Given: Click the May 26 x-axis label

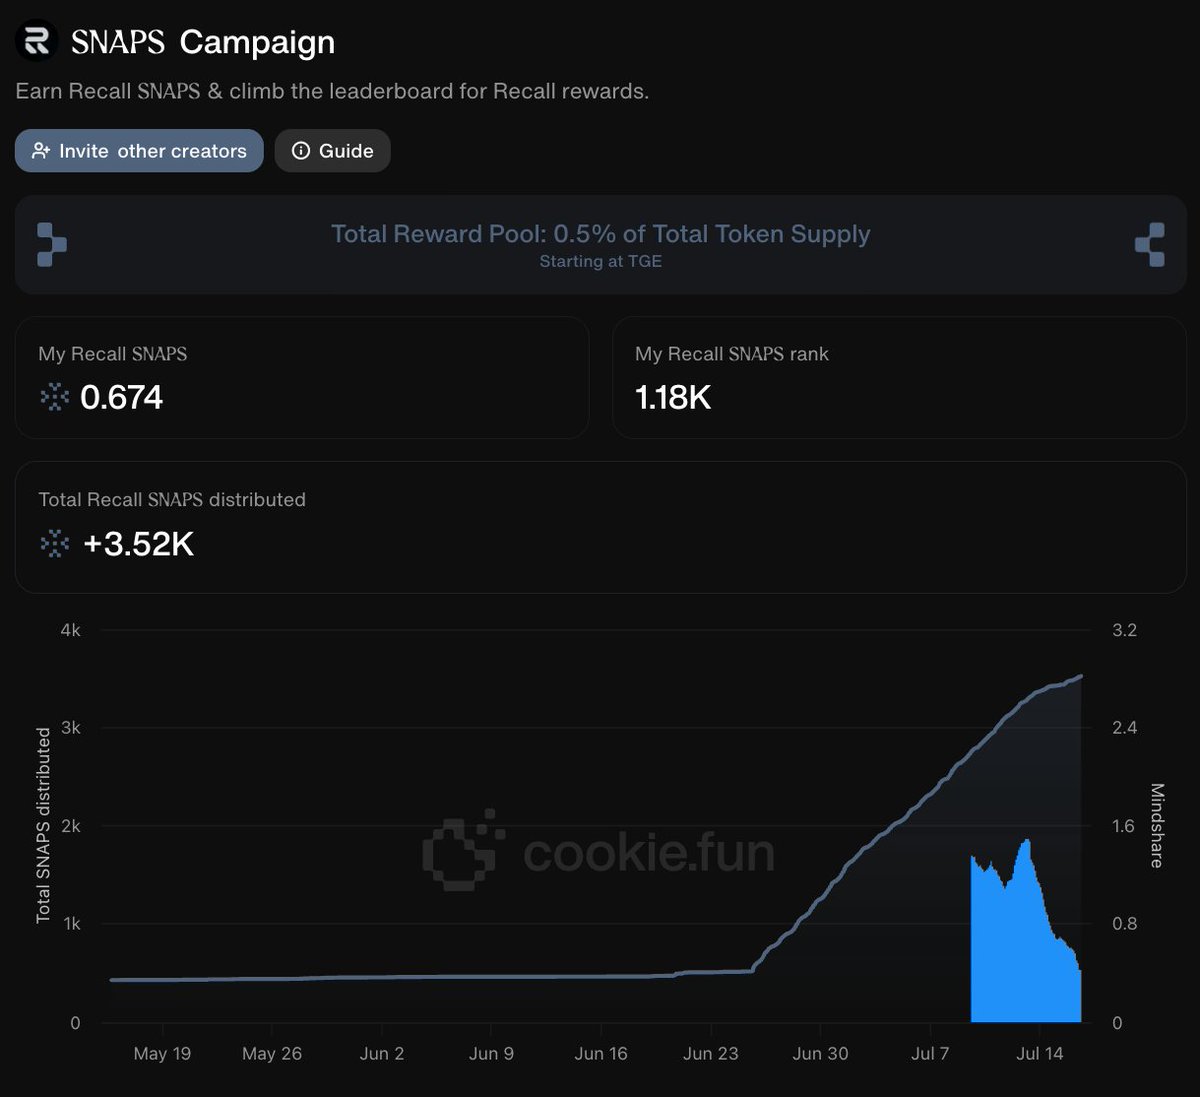Looking at the screenshot, I should tap(272, 1054).
